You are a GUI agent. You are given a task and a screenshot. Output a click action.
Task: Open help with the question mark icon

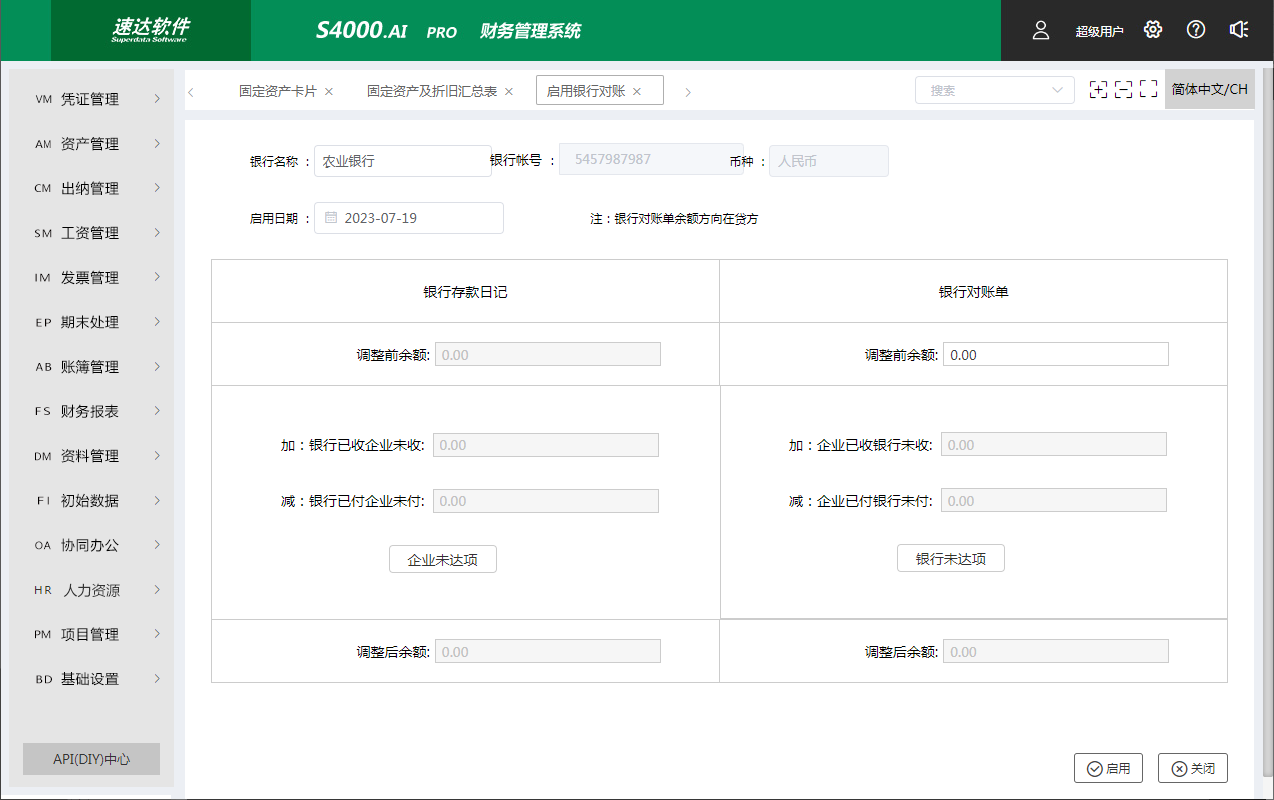coord(1196,30)
